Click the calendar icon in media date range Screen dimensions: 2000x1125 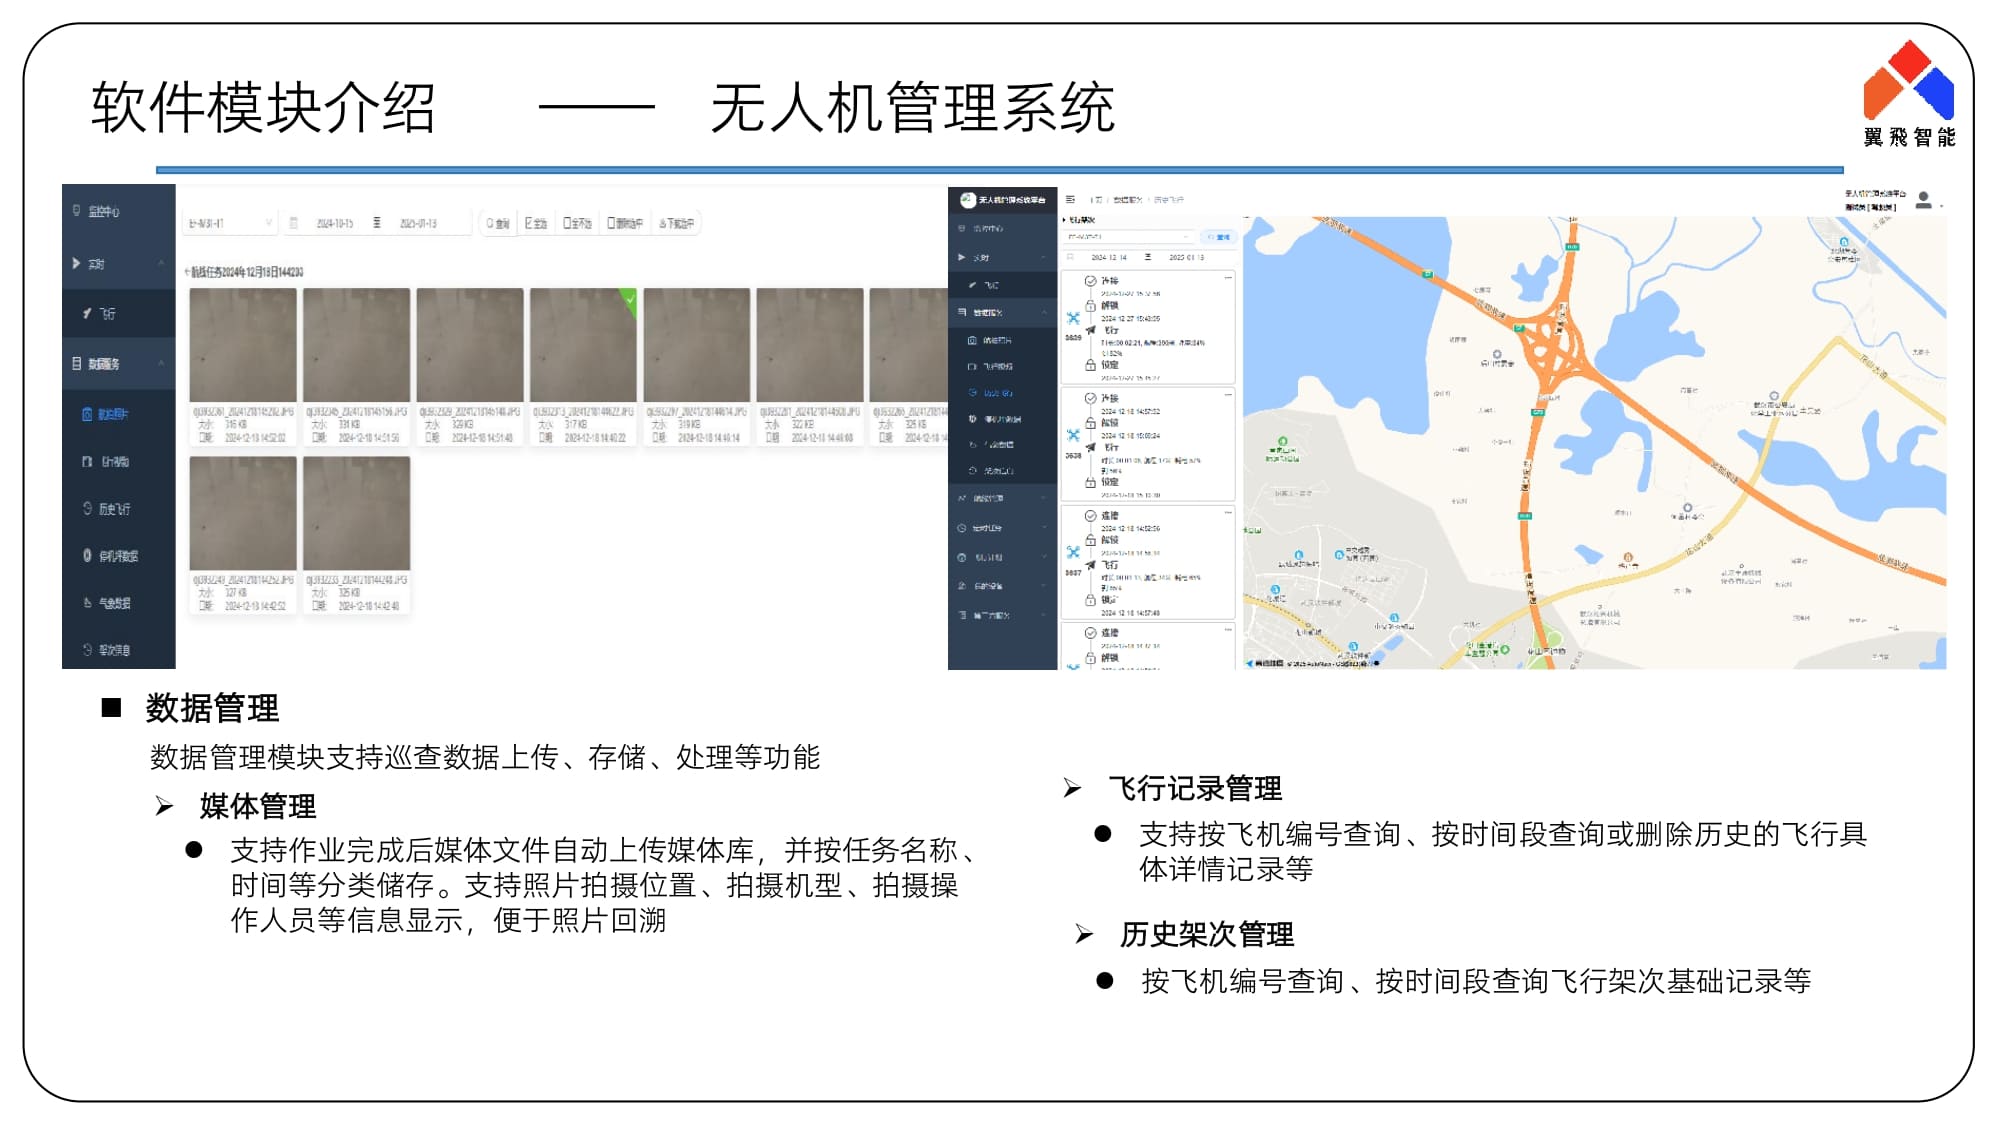[x=294, y=223]
